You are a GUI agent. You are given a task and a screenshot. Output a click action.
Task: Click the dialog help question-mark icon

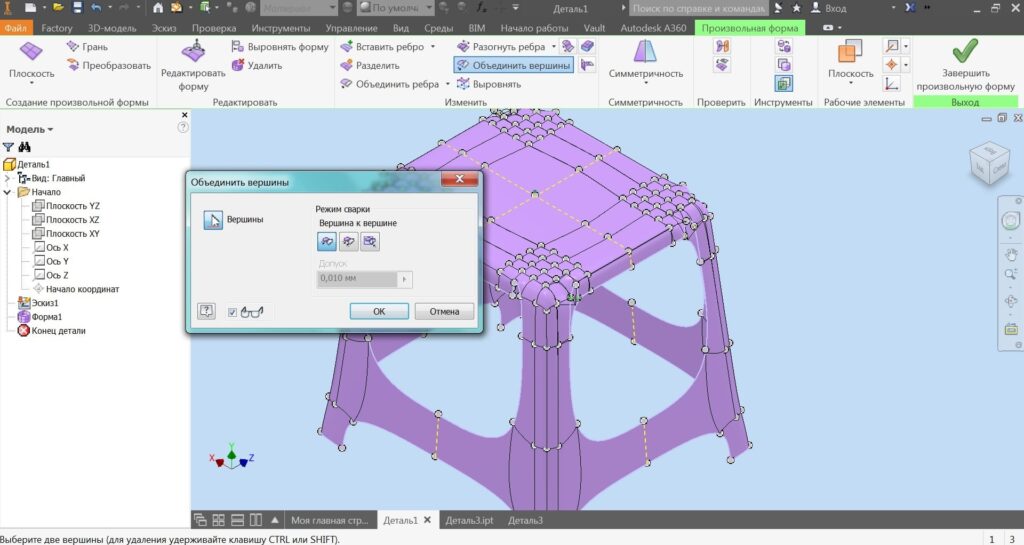[x=207, y=311]
